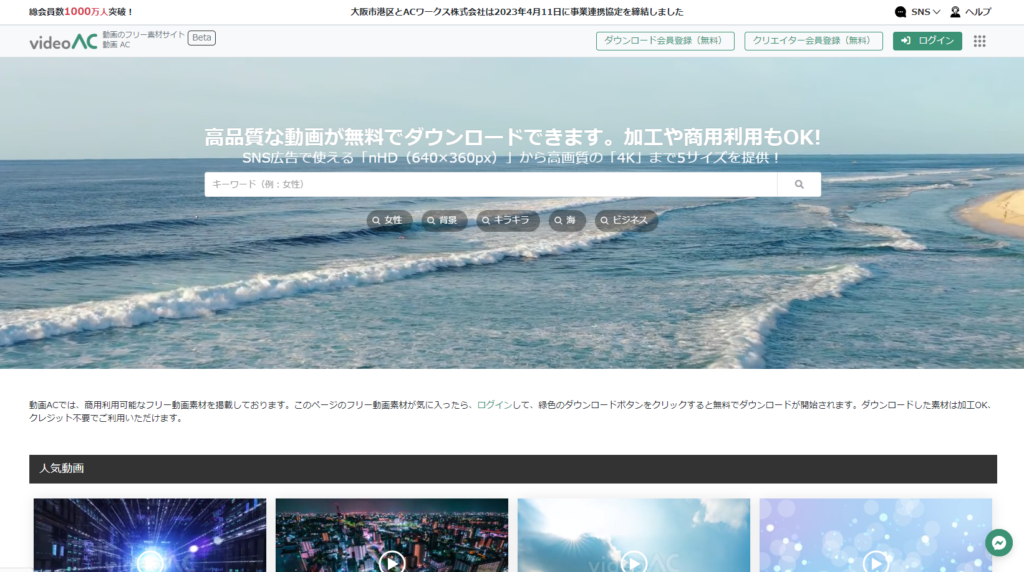The width and height of the screenshot is (1024, 572).
Task: Click the 人気動画 section header
Action: [x=513, y=469]
